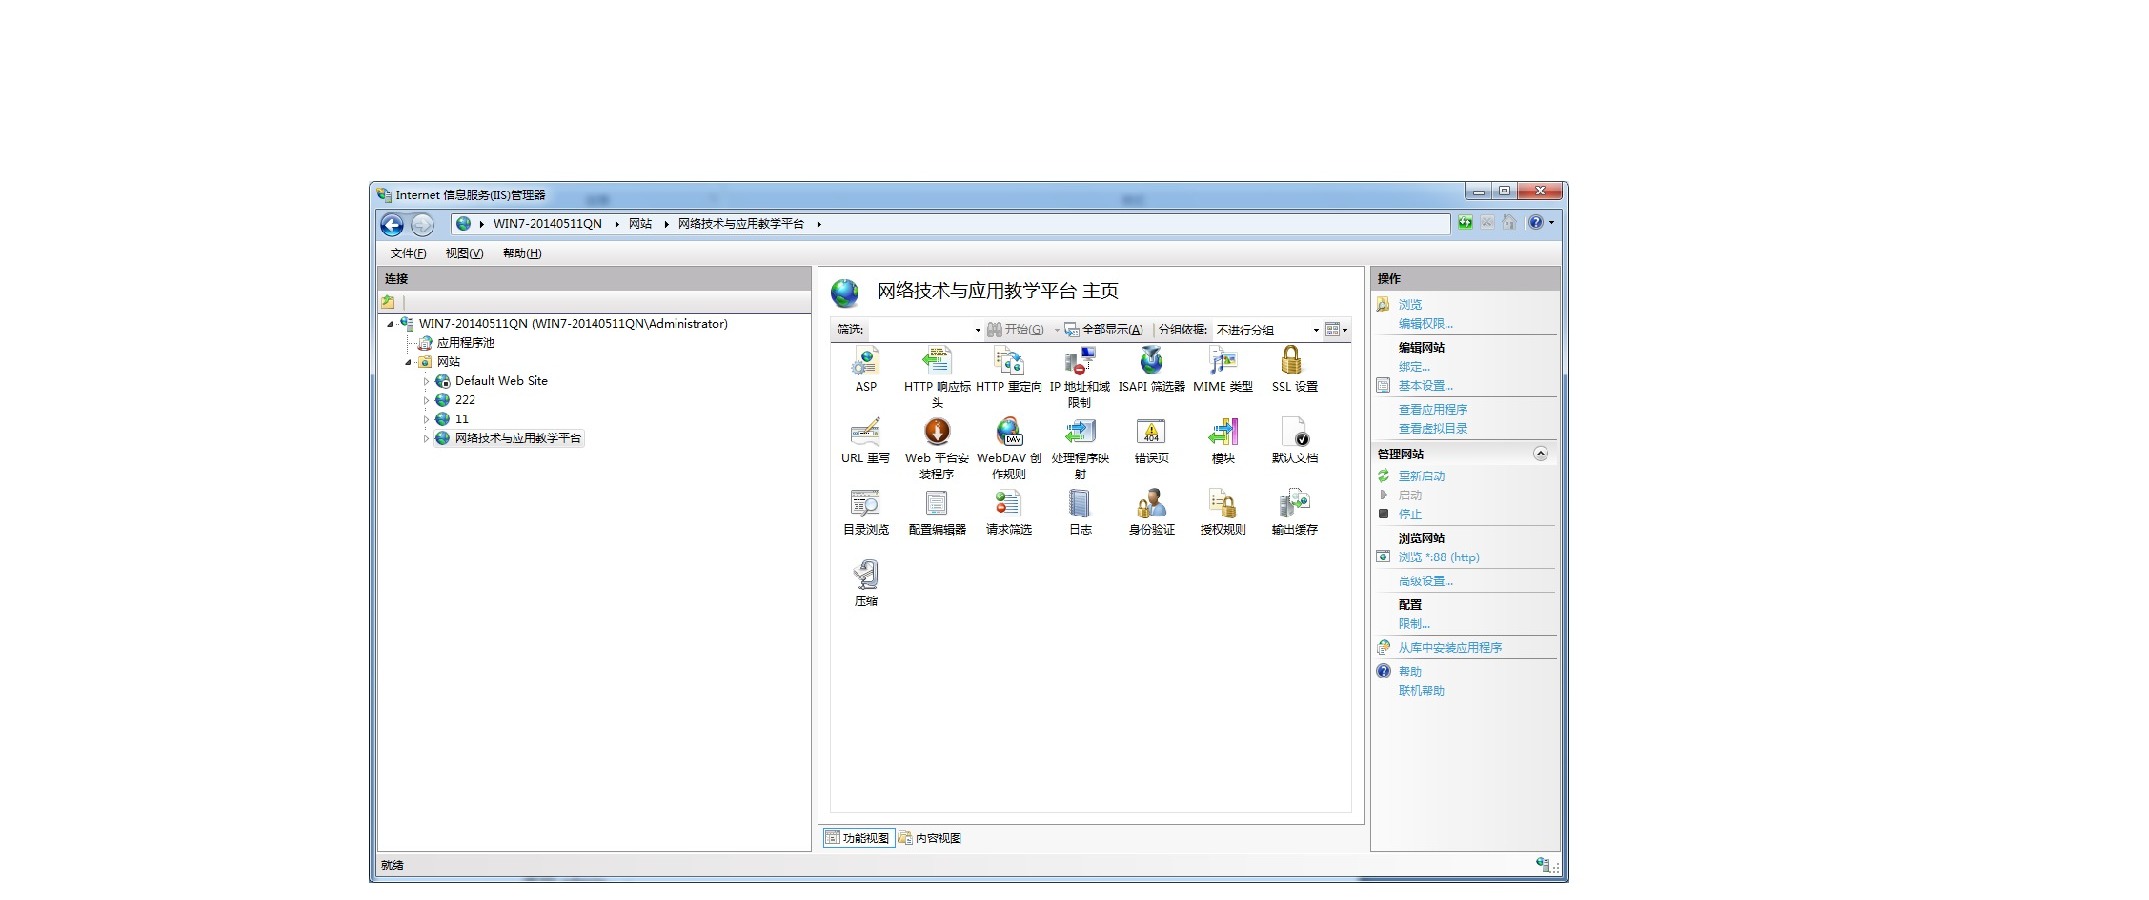Click 编辑权限... link

[1426, 323]
